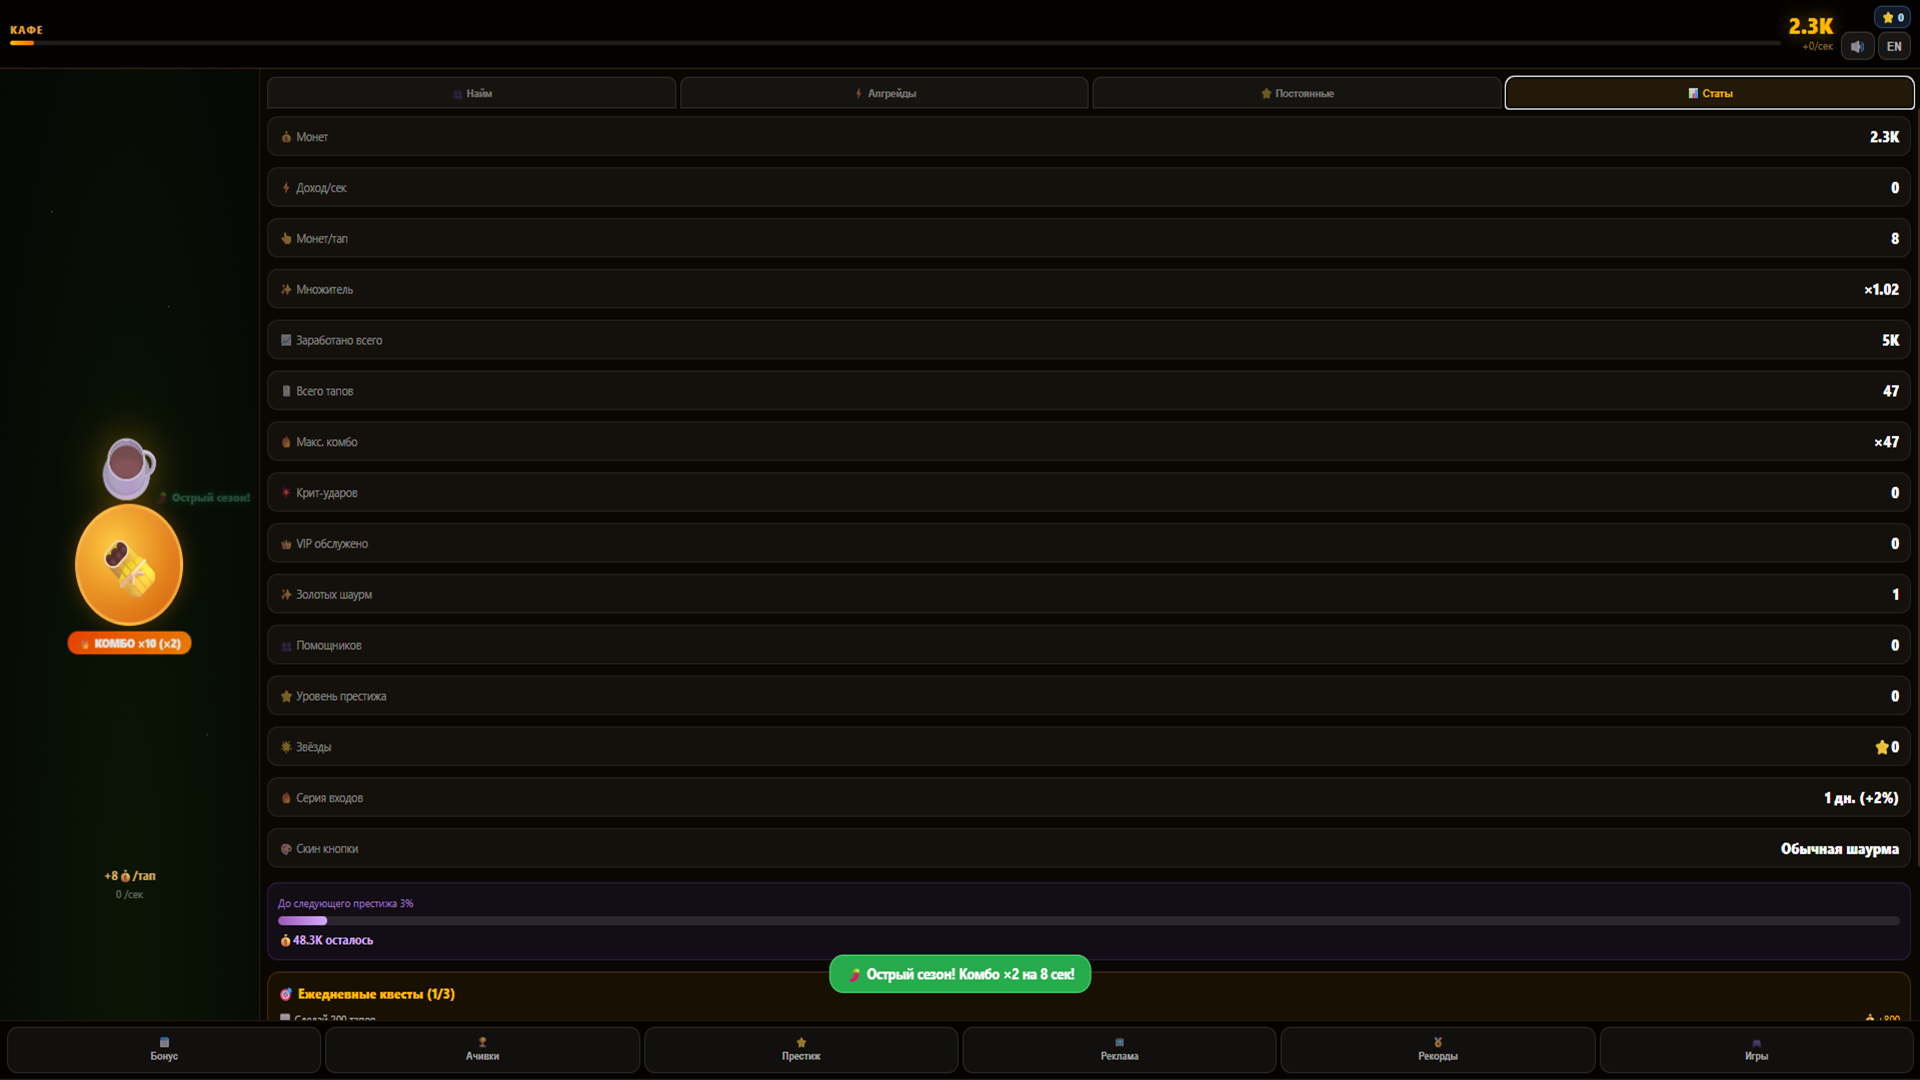Open the Игры section
Viewport: 1920px width, 1080px height.
coord(1756,1049)
